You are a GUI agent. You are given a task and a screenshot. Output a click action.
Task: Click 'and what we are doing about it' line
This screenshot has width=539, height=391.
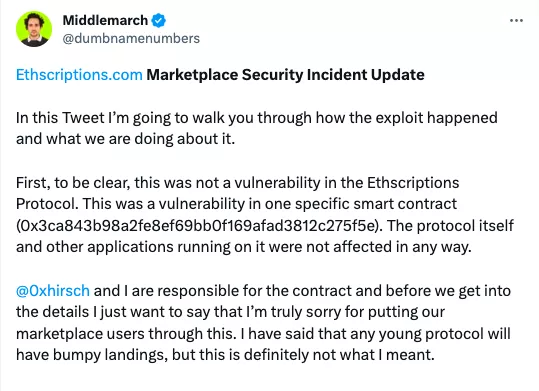coord(125,139)
